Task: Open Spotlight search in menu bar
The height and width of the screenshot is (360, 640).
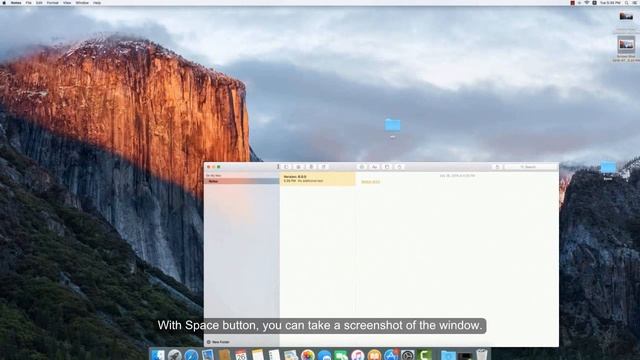Action: (627, 2)
